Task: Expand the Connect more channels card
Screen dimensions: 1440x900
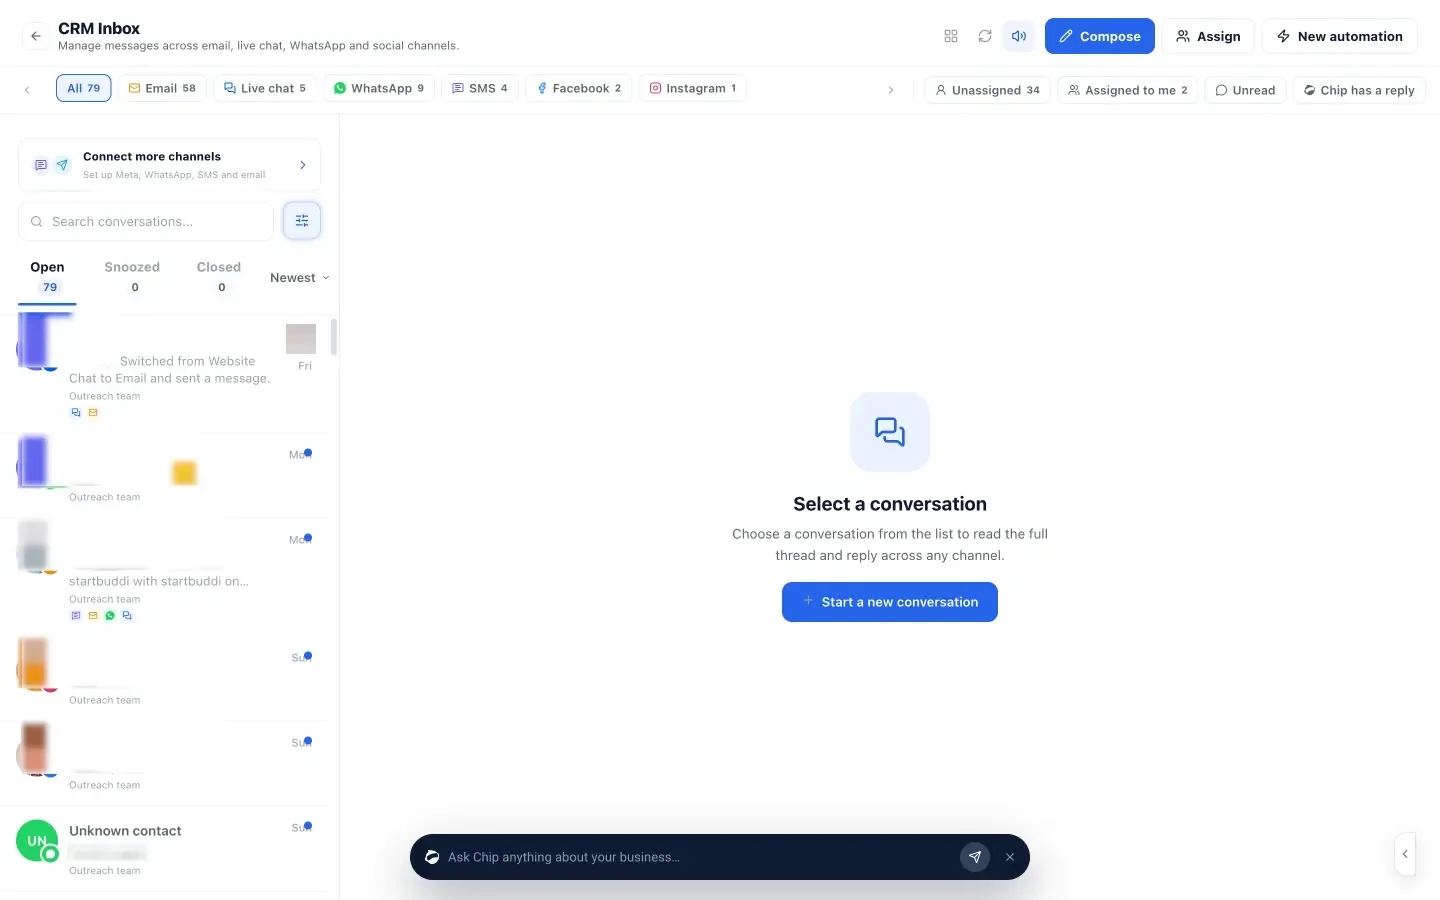Action: [x=169, y=165]
